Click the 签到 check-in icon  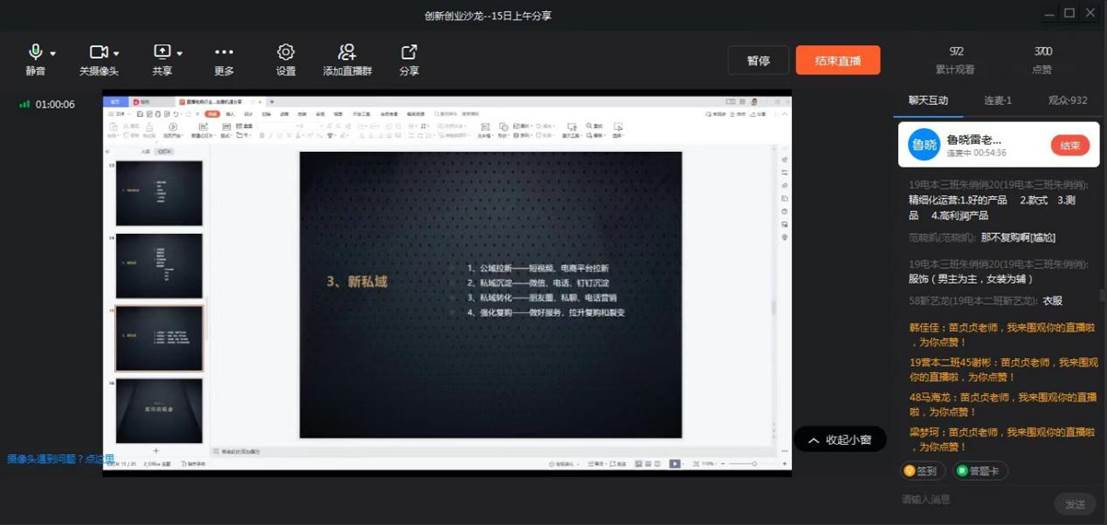point(921,471)
